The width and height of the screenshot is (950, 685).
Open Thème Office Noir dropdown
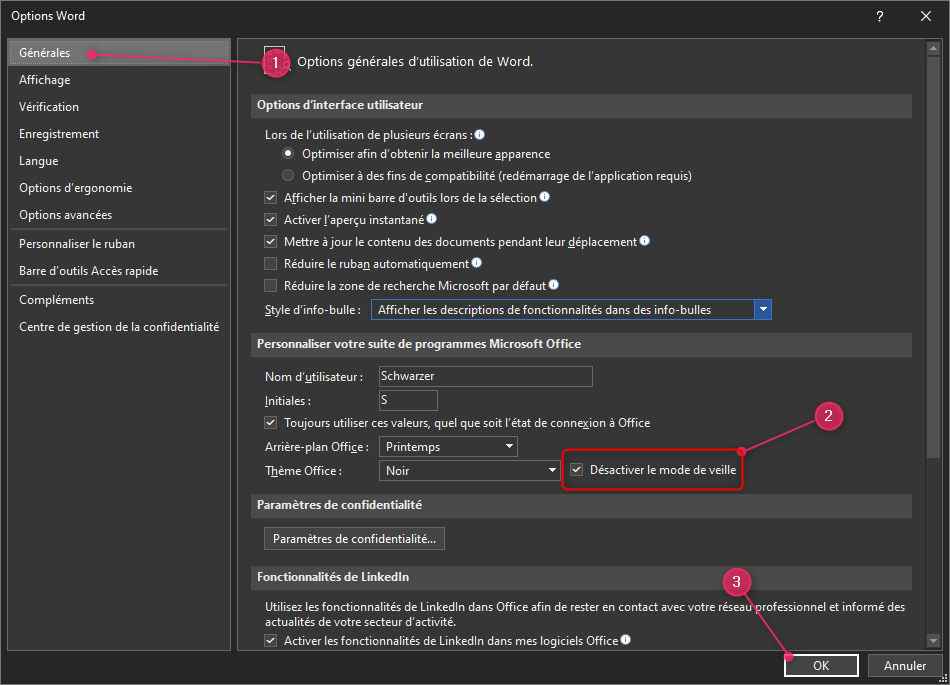pyautogui.click(x=470, y=471)
